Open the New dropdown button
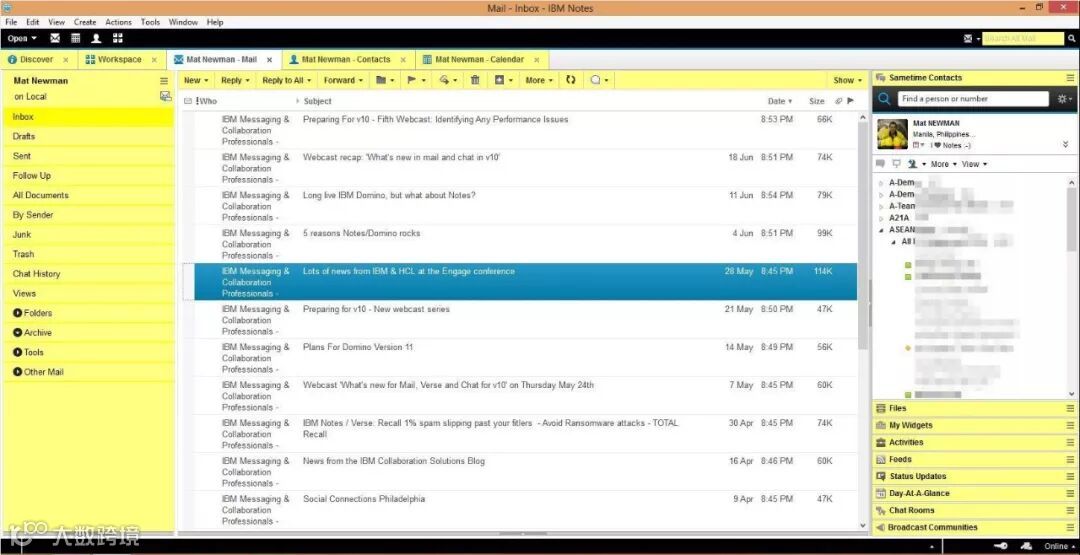 (x=196, y=81)
